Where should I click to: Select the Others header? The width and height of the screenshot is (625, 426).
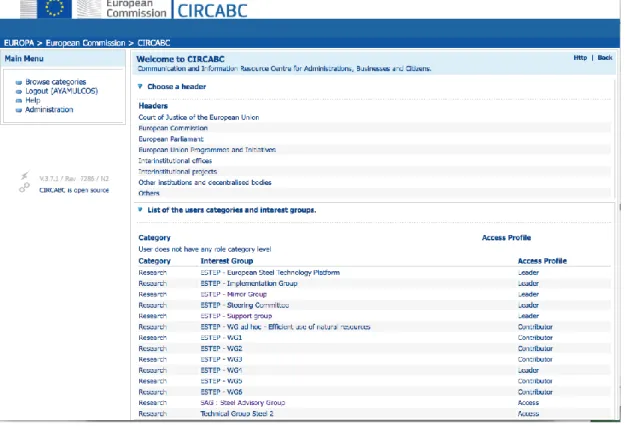(x=149, y=193)
